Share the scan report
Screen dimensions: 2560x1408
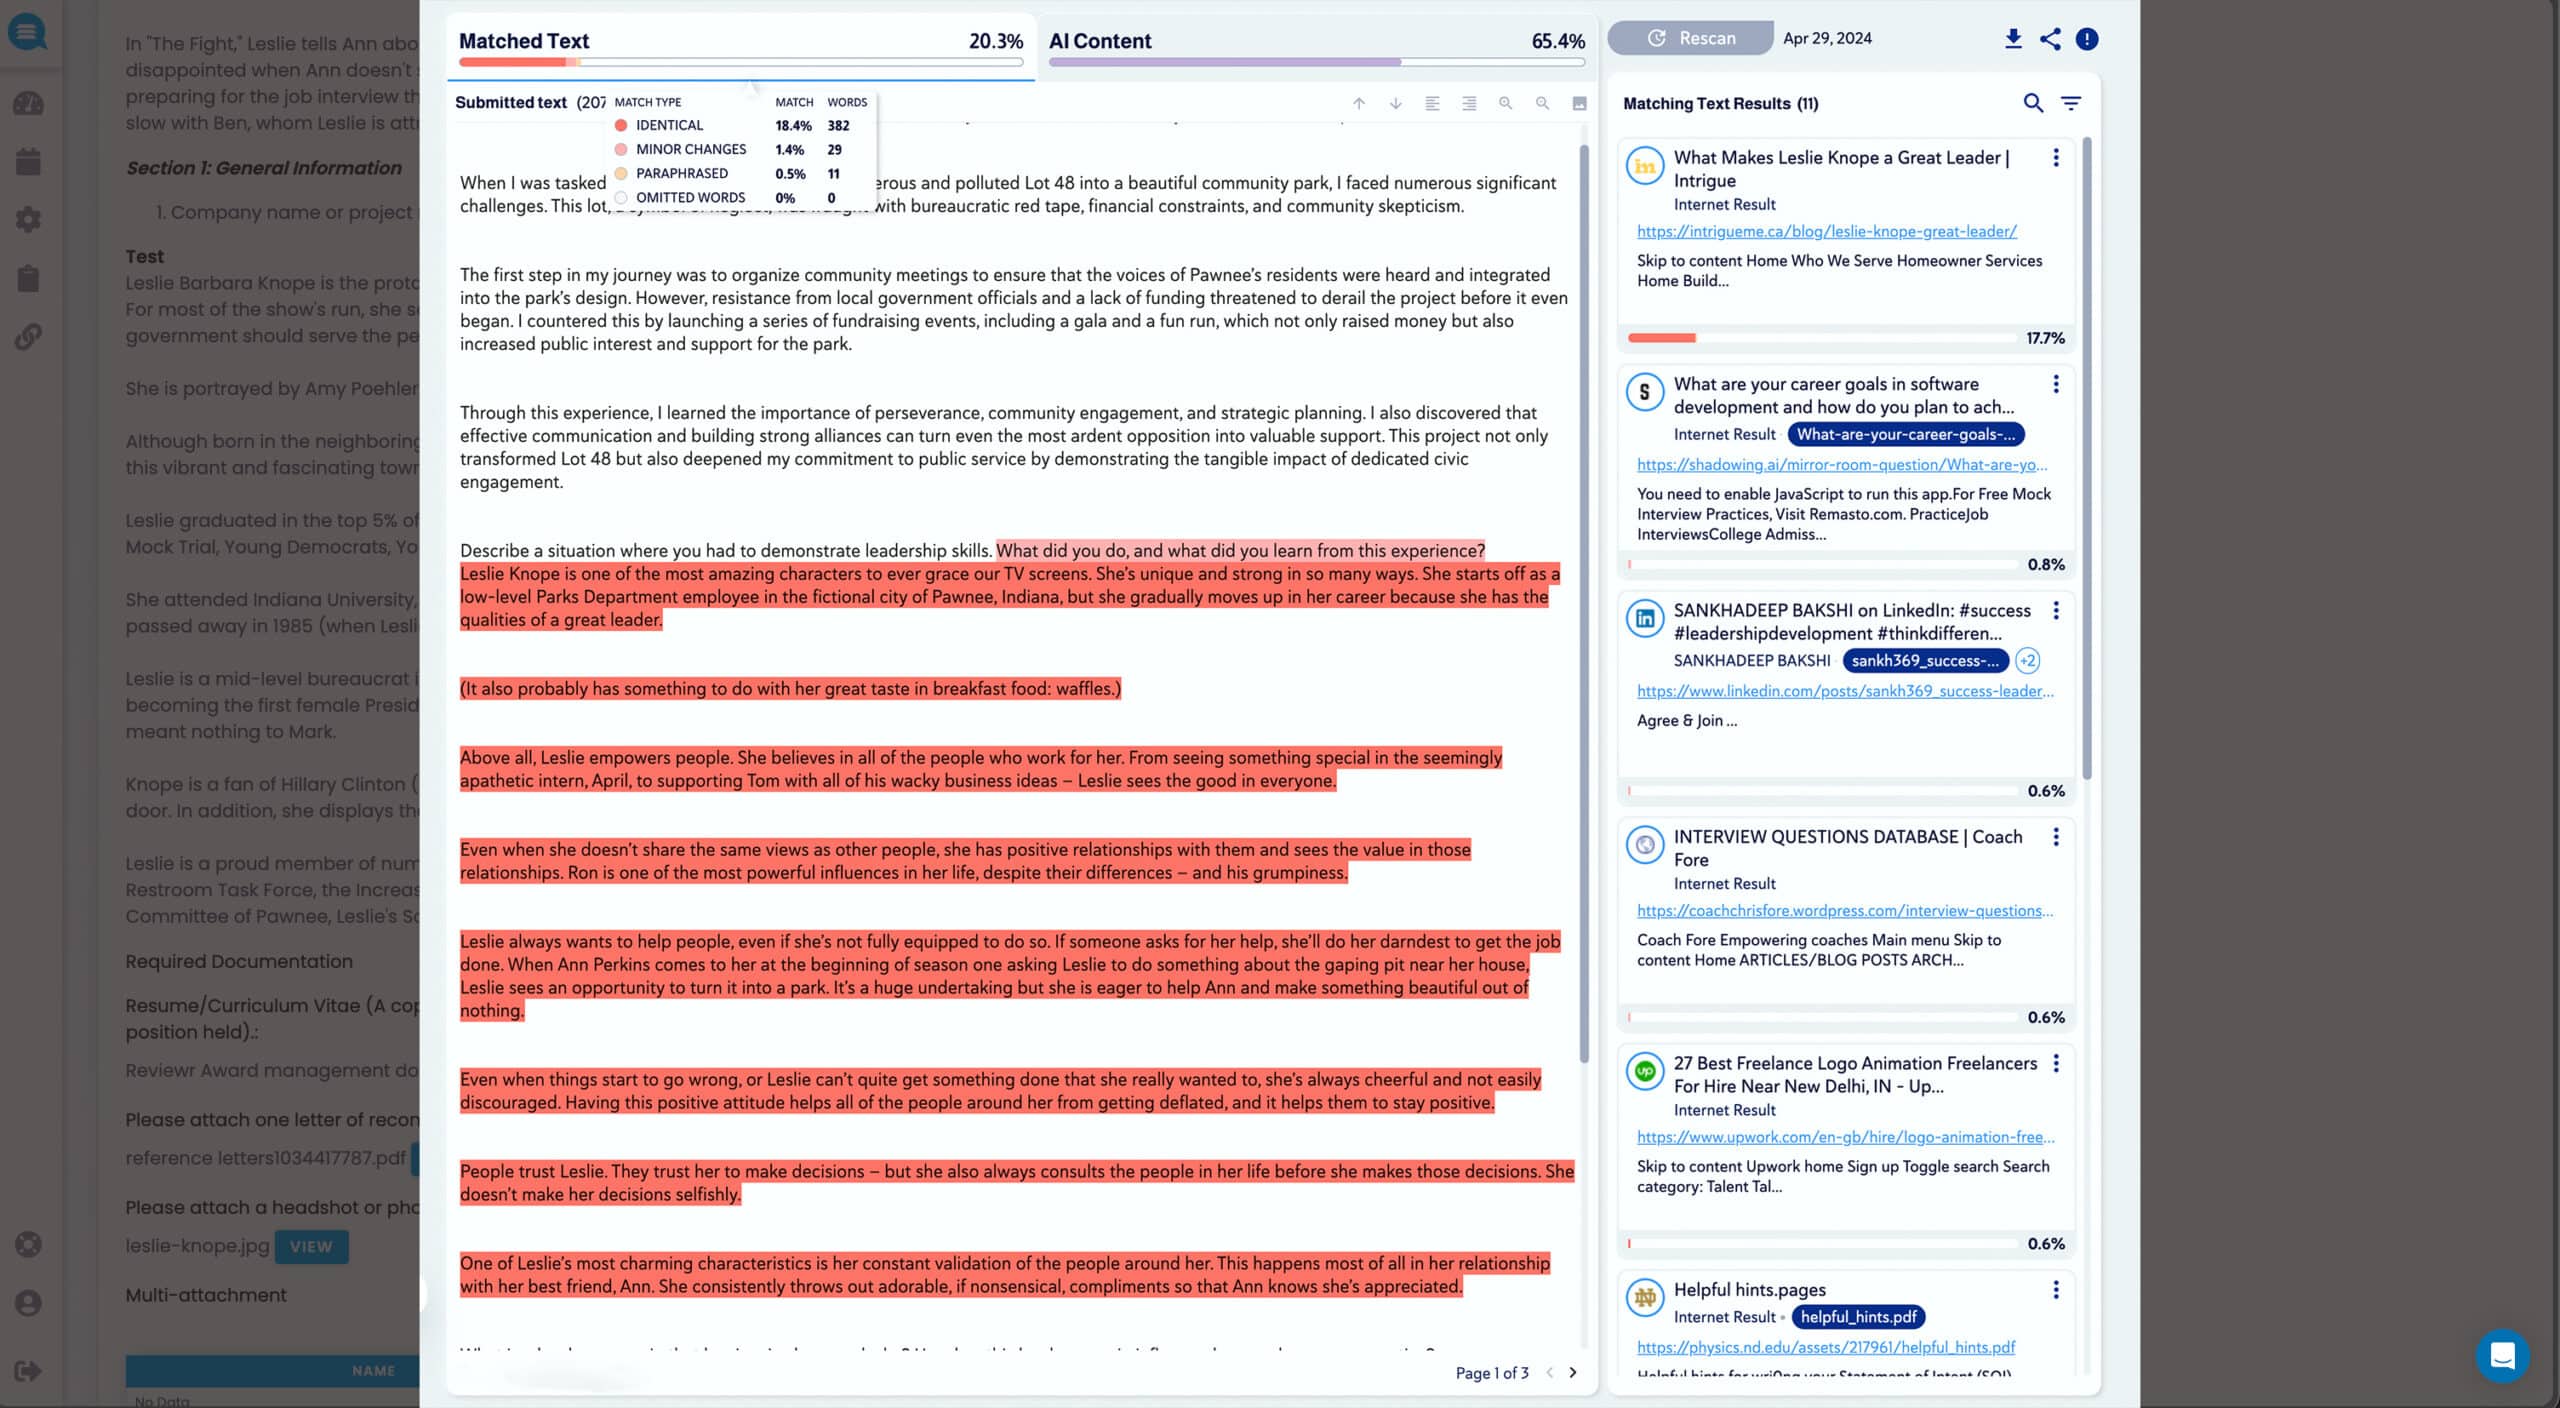pyautogui.click(x=2050, y=38)
